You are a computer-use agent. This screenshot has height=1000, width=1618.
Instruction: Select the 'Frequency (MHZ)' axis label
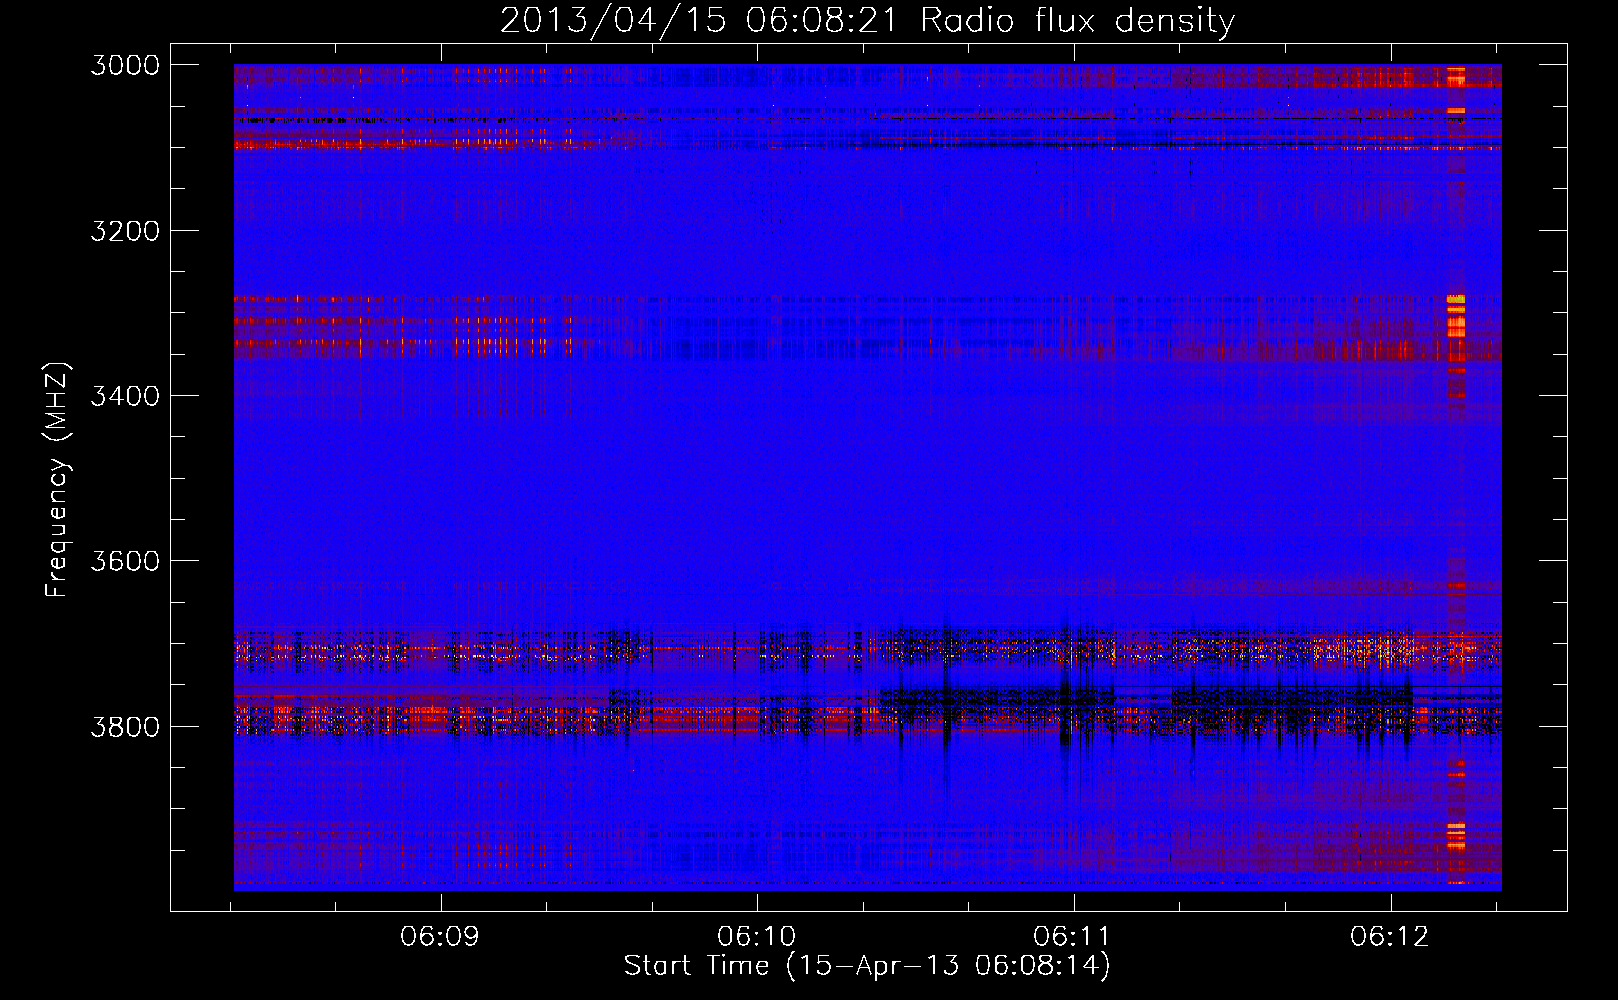(57, 480)
